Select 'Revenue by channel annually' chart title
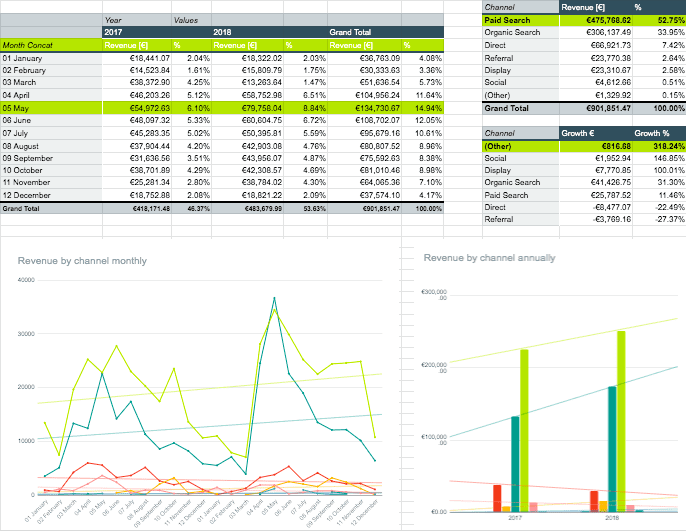This screenshot has height=531, width=686. coord(490,258)
